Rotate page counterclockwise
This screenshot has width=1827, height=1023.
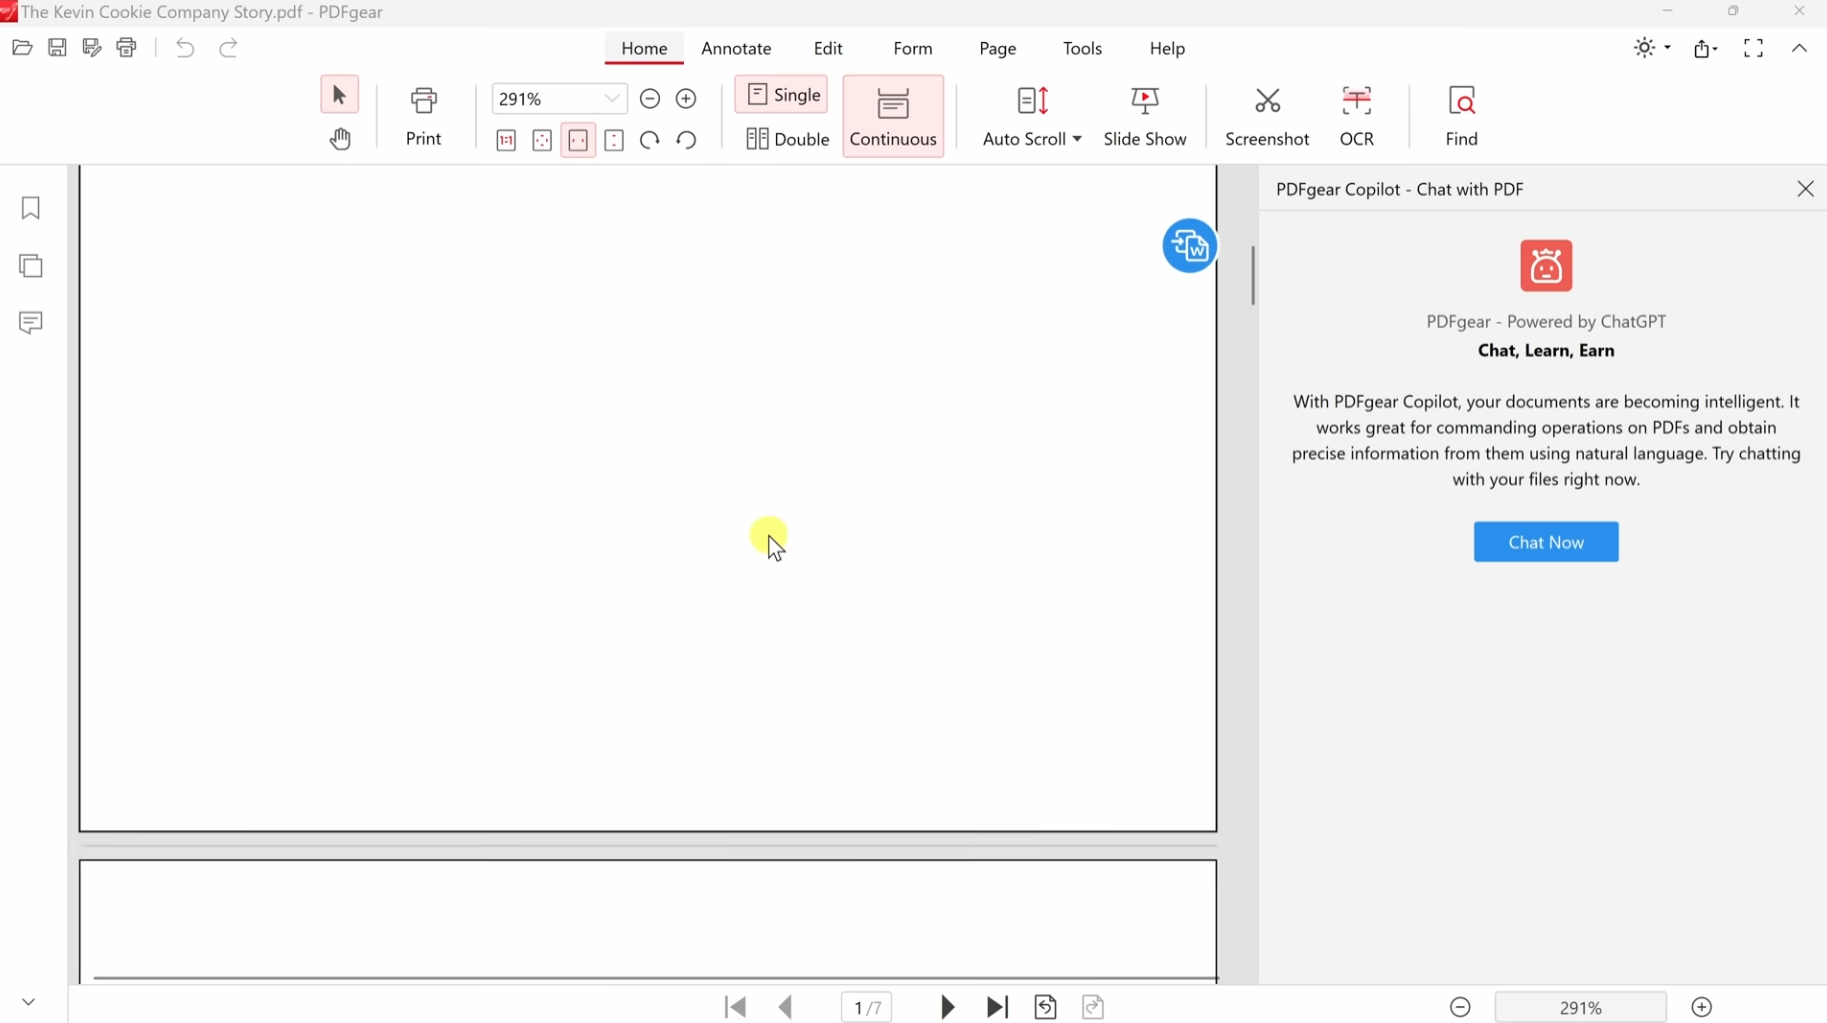coord(686,140)
